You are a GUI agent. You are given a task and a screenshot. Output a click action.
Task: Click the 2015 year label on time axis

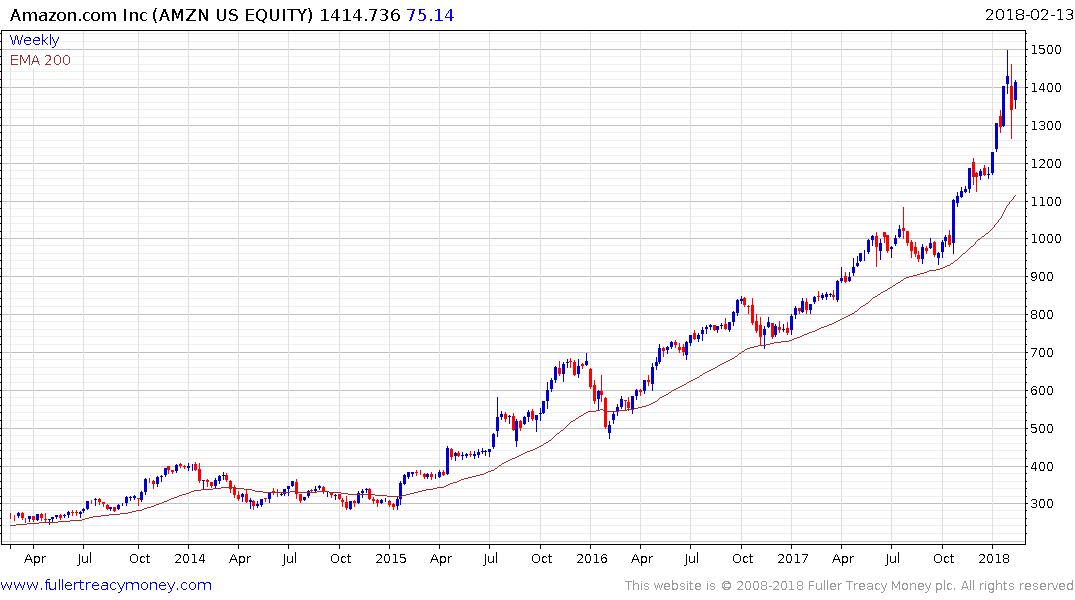(391, 558)
